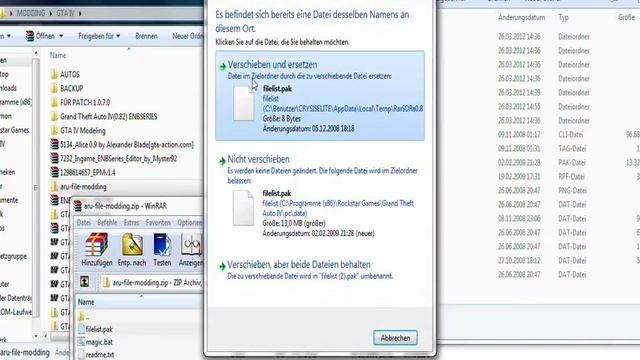Select 1298614657_EPMv1.4 archive icon
Screen dimensions: 640x360
click(x=54, y=172)
